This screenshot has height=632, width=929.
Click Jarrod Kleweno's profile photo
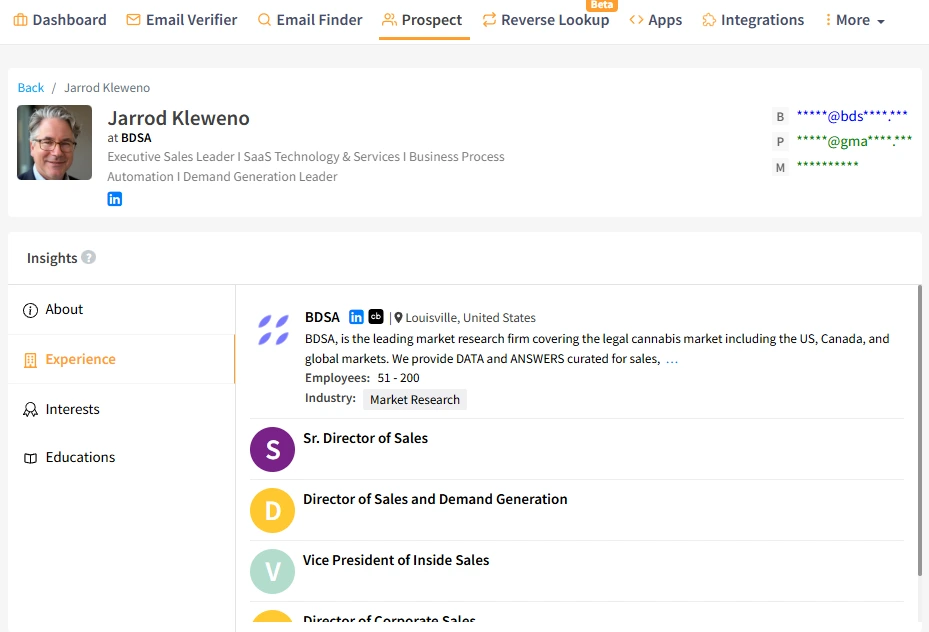(x=55, y=142)
